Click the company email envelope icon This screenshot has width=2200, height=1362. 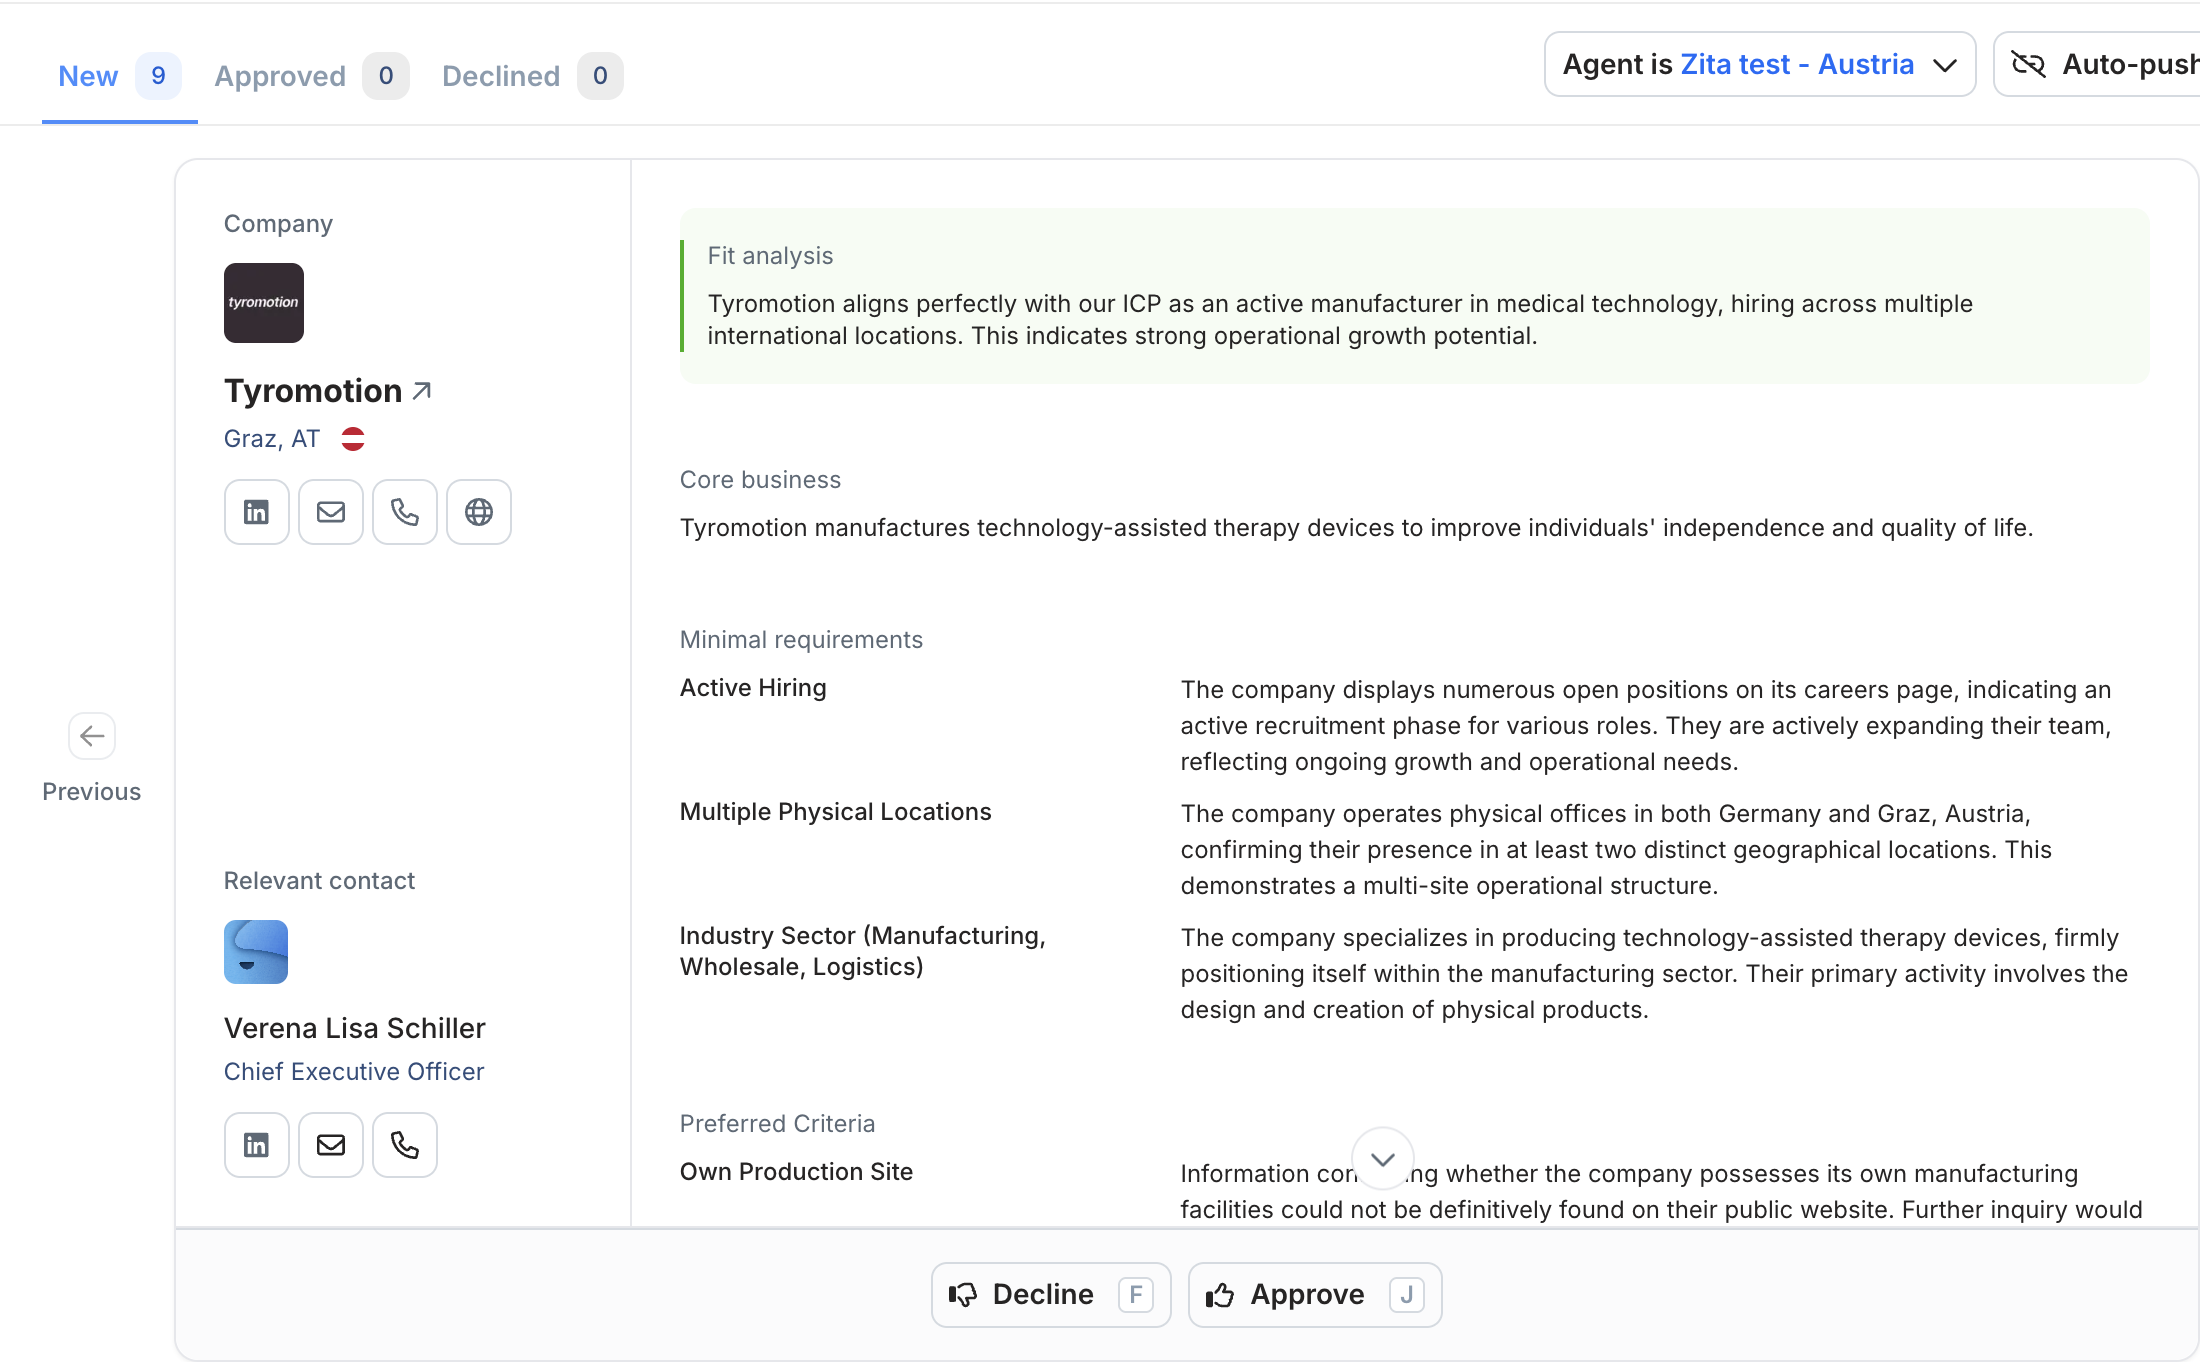click(330, 512)
